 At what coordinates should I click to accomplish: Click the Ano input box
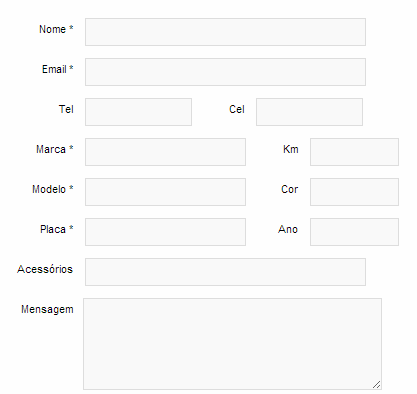coord(354,232)
